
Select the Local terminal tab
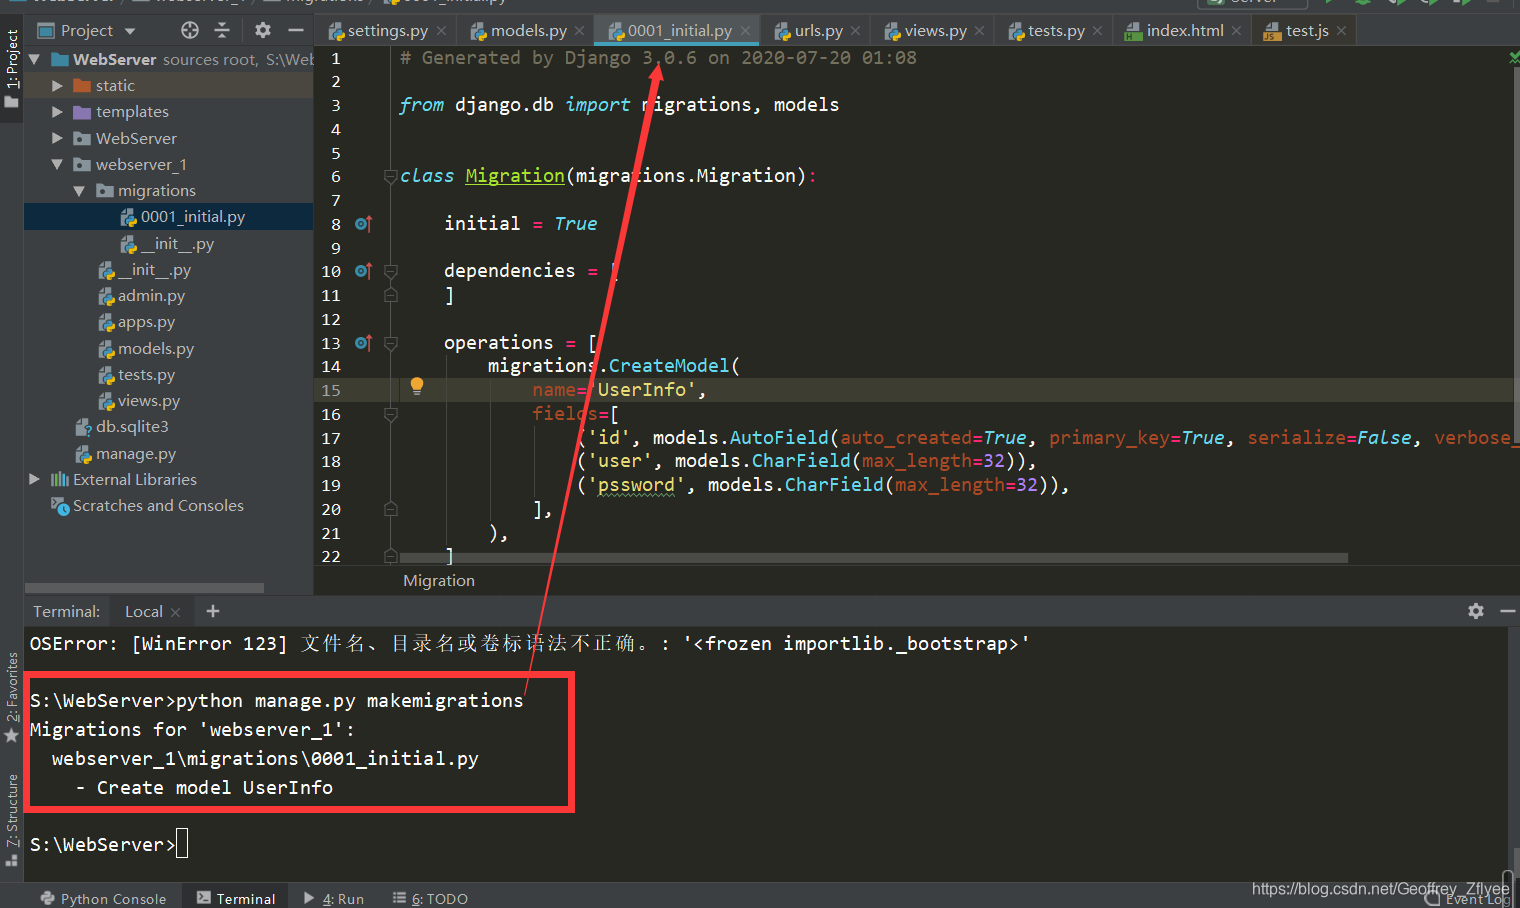click(x=144, y=612)
